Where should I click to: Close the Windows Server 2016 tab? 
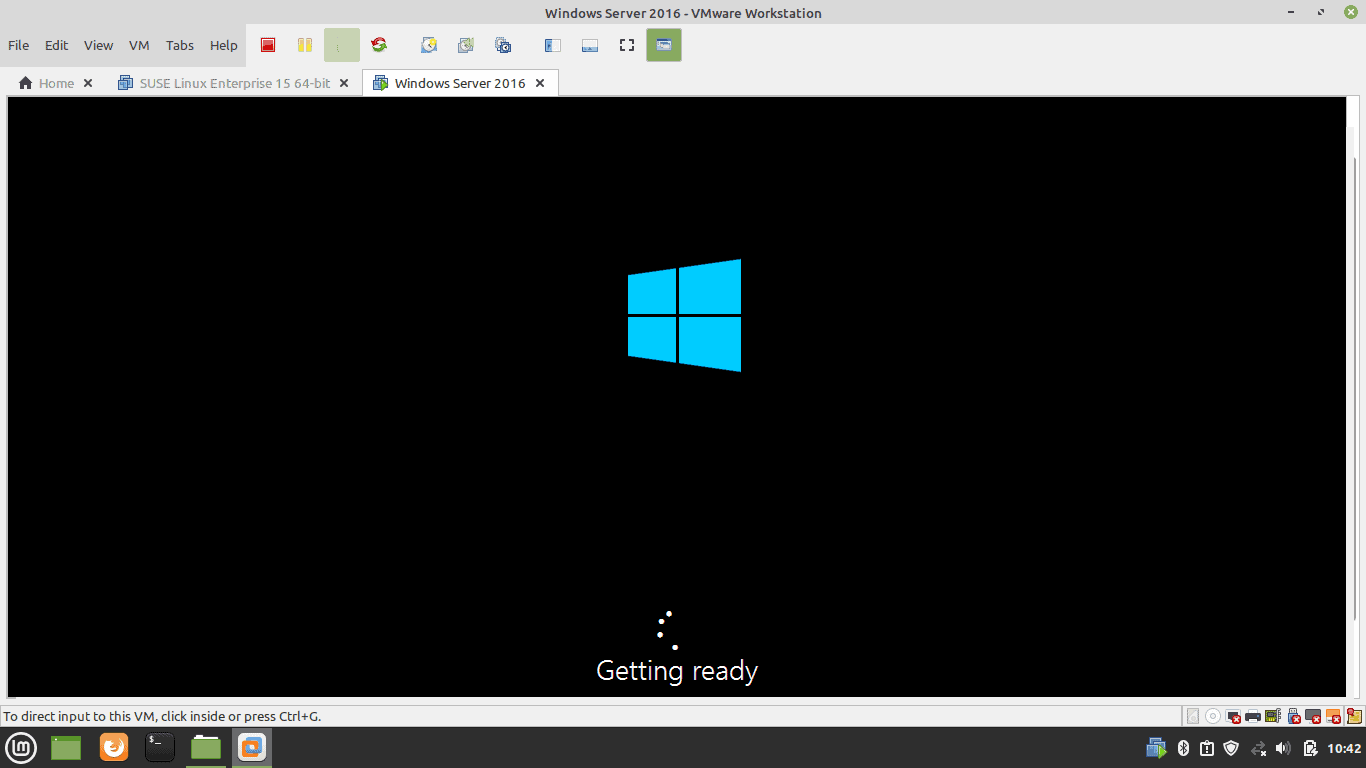coord(540,83)
